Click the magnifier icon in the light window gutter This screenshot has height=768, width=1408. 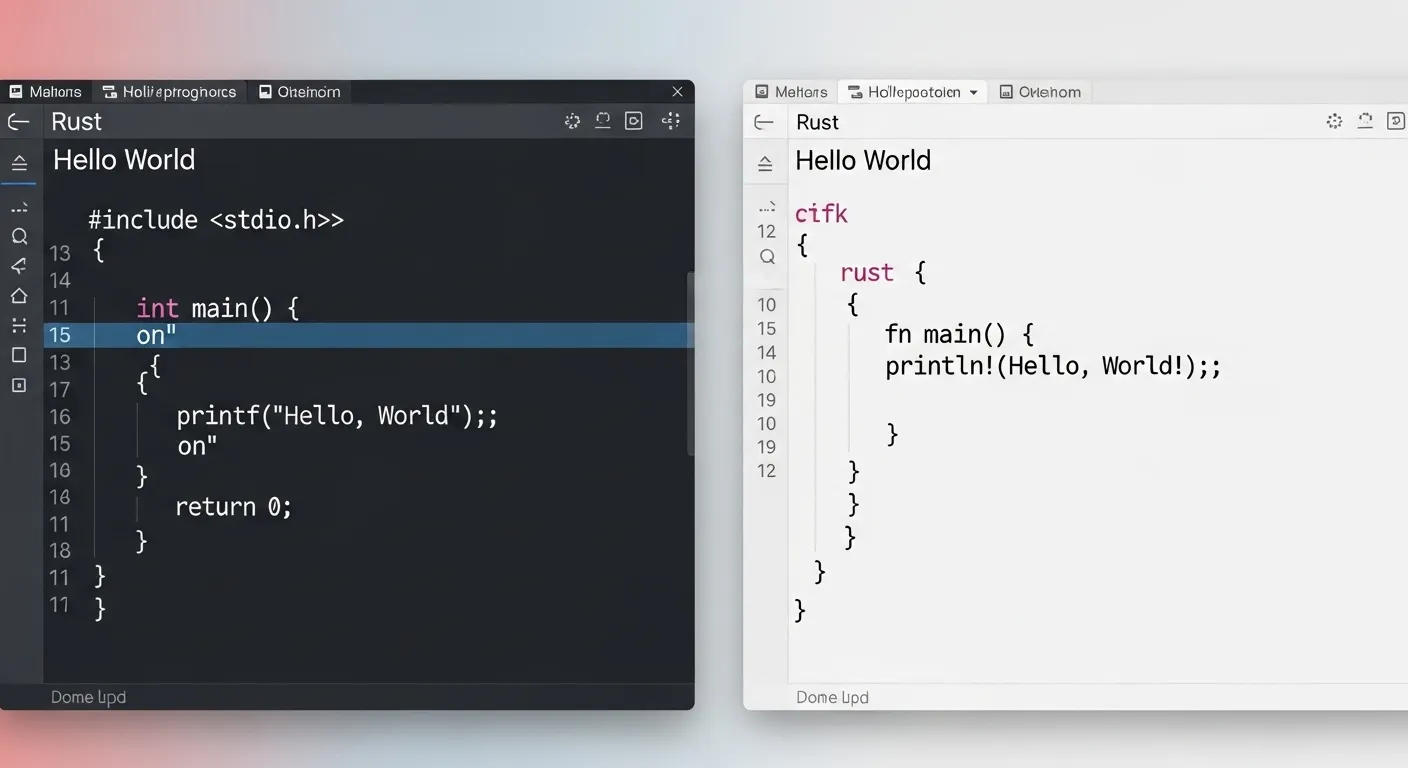point(766,256)
